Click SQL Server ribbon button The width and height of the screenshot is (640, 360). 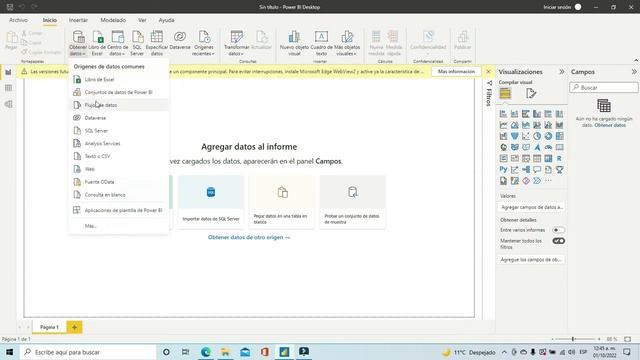pos(137,43)
